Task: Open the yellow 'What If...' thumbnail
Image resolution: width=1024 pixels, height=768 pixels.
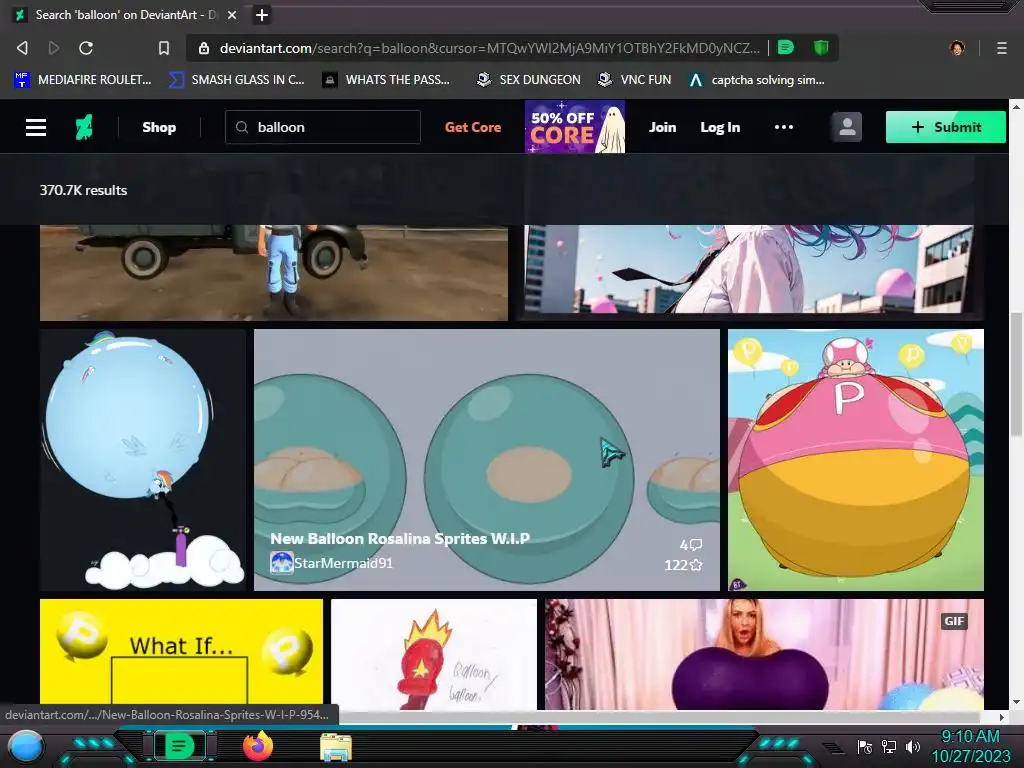Action: tap(181, 652)
